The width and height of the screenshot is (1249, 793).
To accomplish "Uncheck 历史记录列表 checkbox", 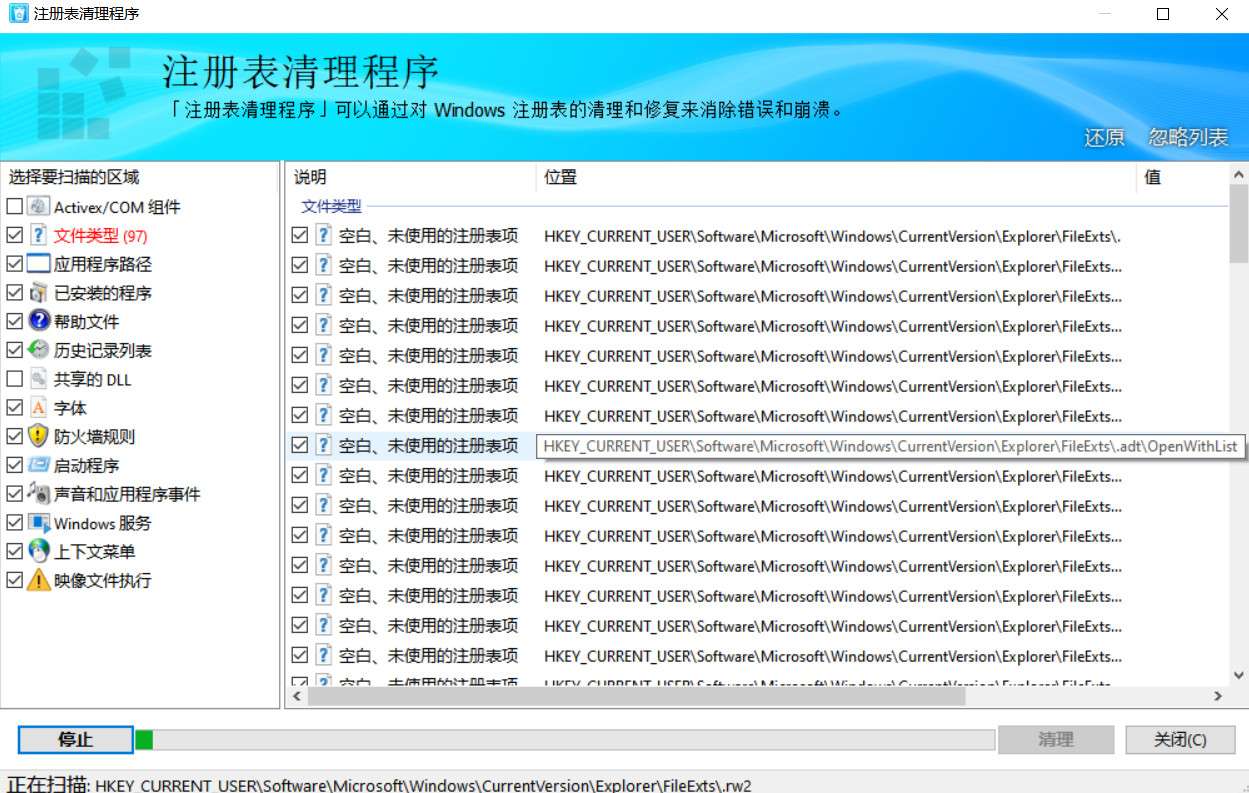I will click(x=14, y=351).
